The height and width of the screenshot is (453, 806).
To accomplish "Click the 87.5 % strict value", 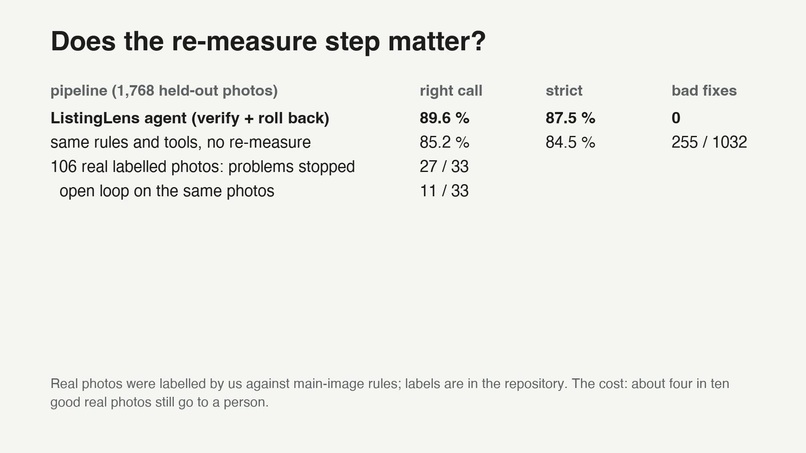I will tap(570, 118).
